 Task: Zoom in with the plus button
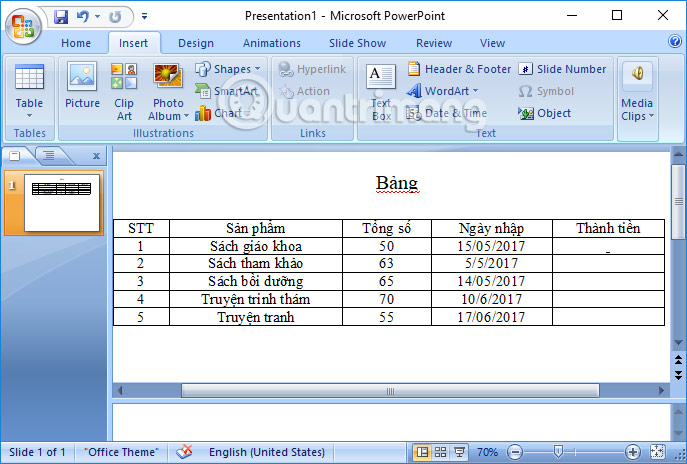click(633, 452)
